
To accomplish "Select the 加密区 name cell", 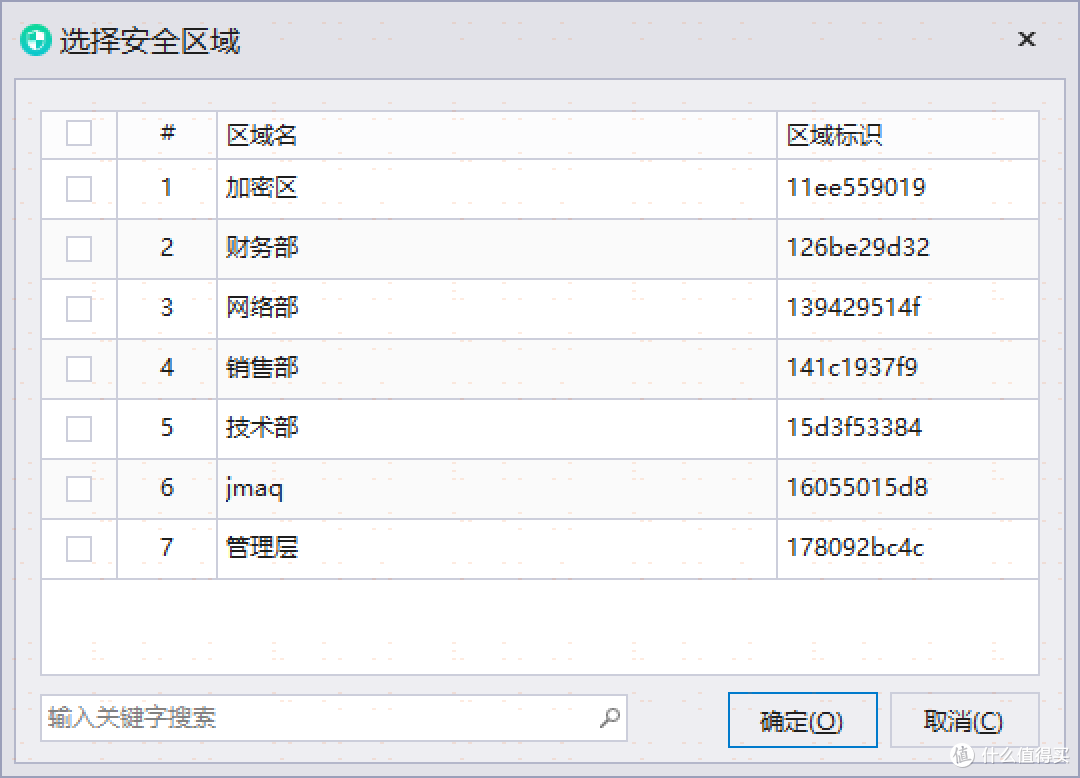I will tap(497, 189).
